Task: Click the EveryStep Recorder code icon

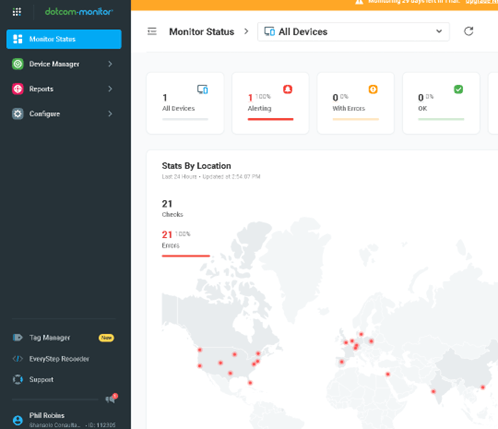Action: (18, 359)
